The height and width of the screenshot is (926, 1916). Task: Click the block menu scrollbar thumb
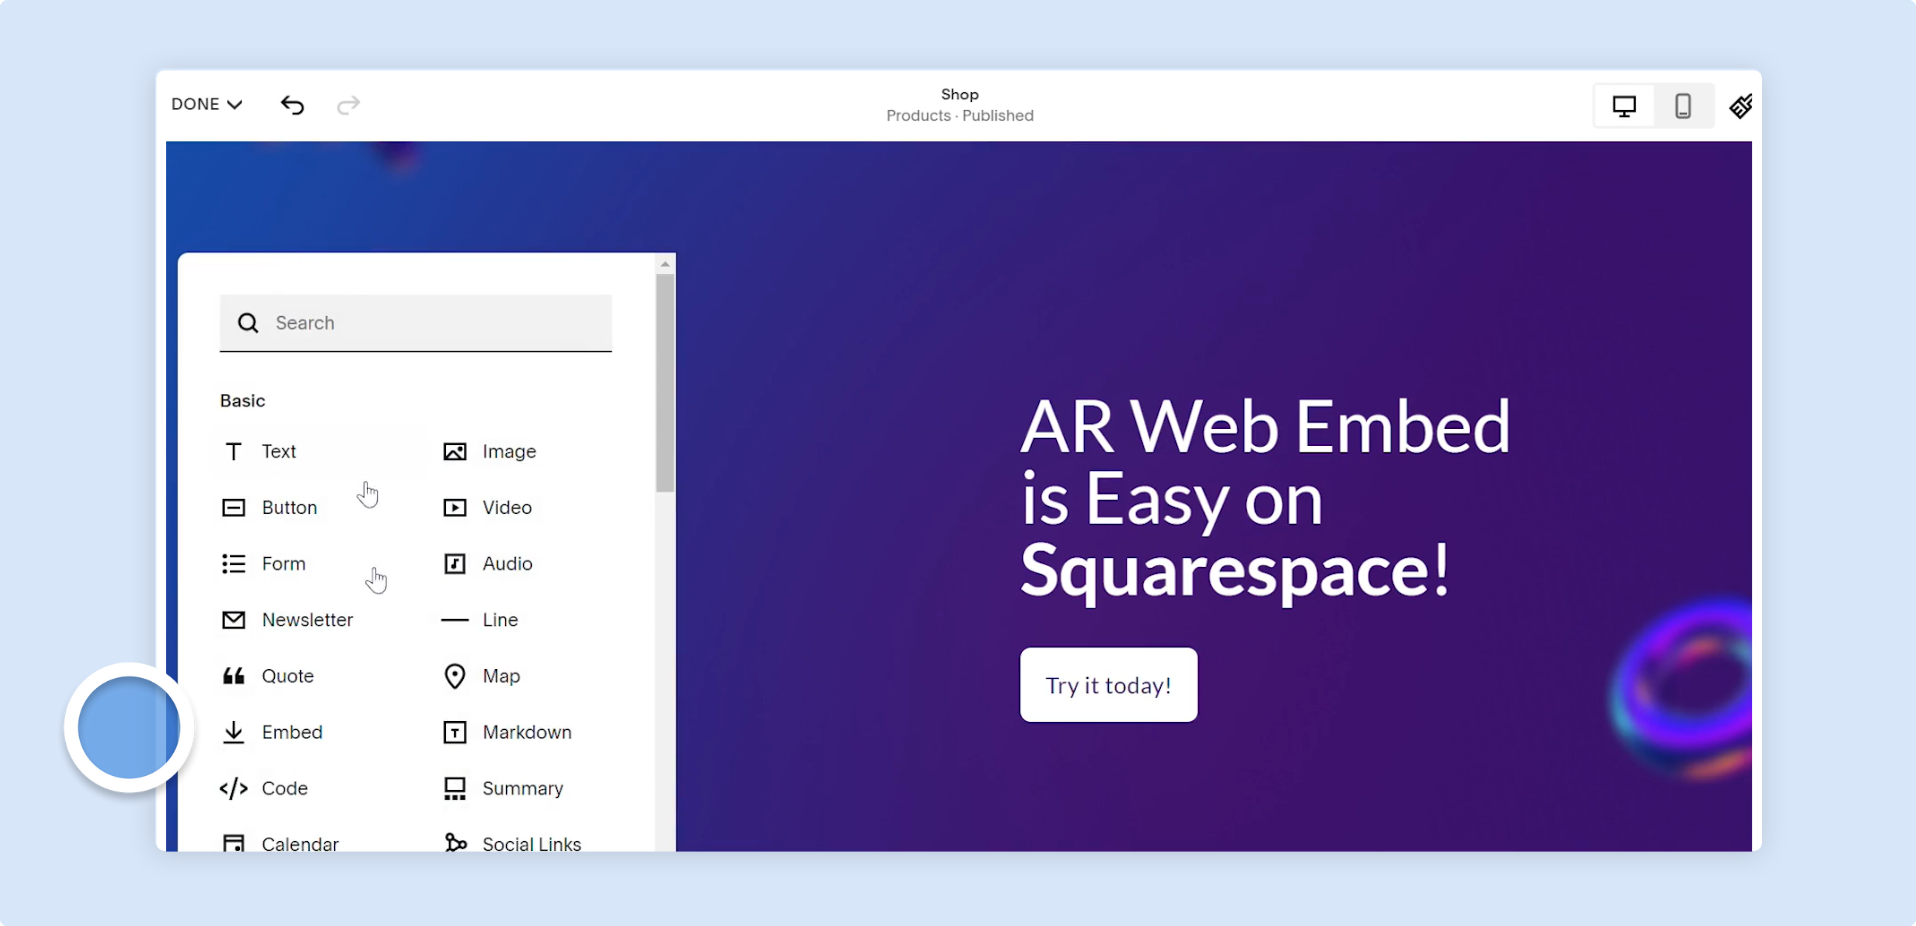[x=665, y=384]
